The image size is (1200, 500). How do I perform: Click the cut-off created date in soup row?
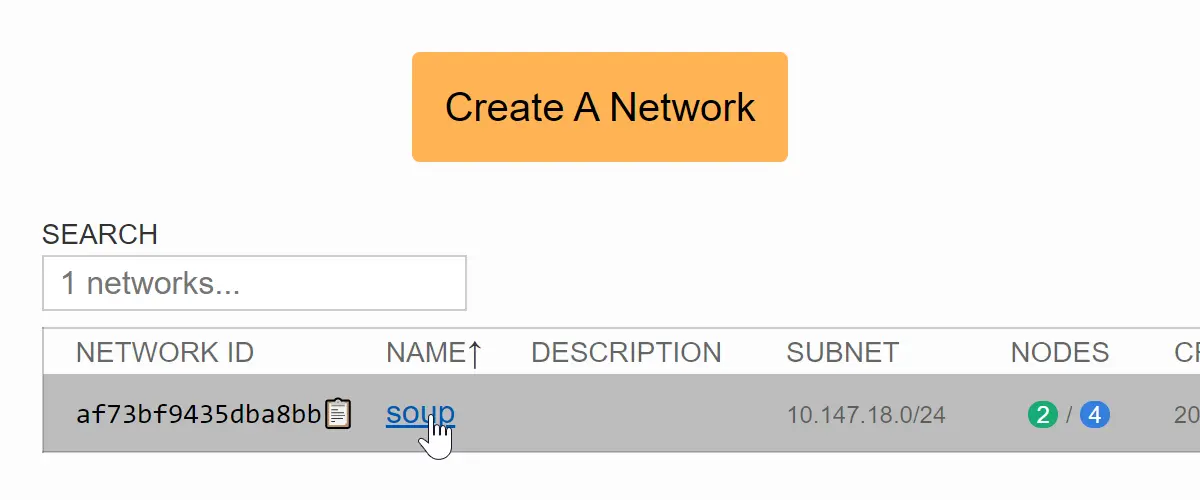(x=1186, y=414)
